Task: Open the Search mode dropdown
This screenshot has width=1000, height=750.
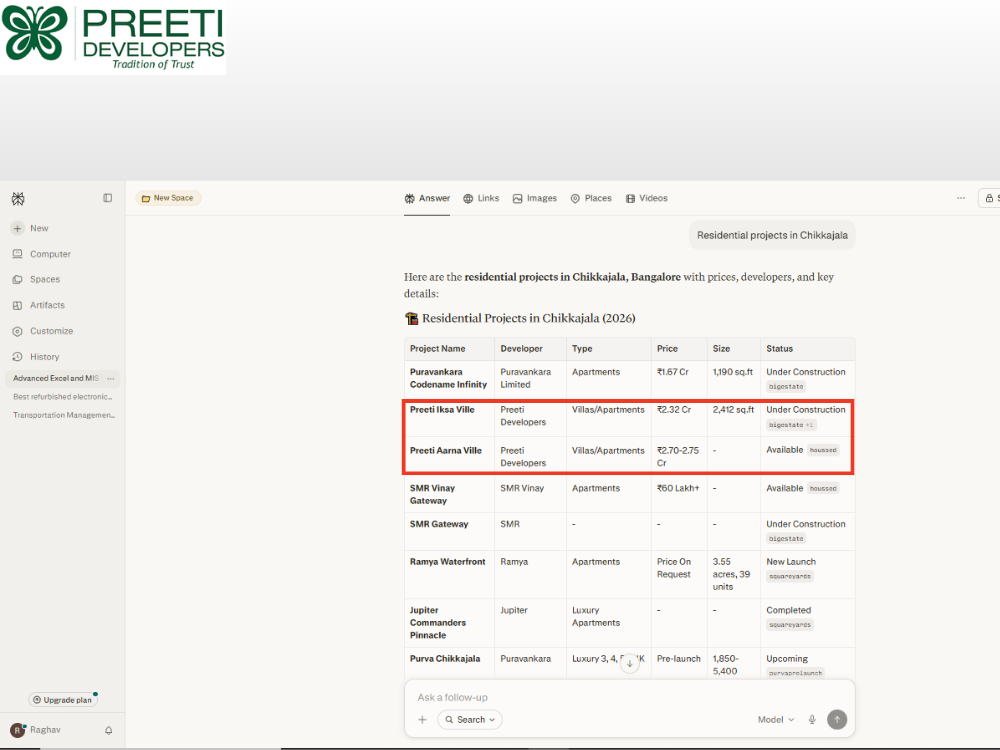Action: tap(470, 719)
